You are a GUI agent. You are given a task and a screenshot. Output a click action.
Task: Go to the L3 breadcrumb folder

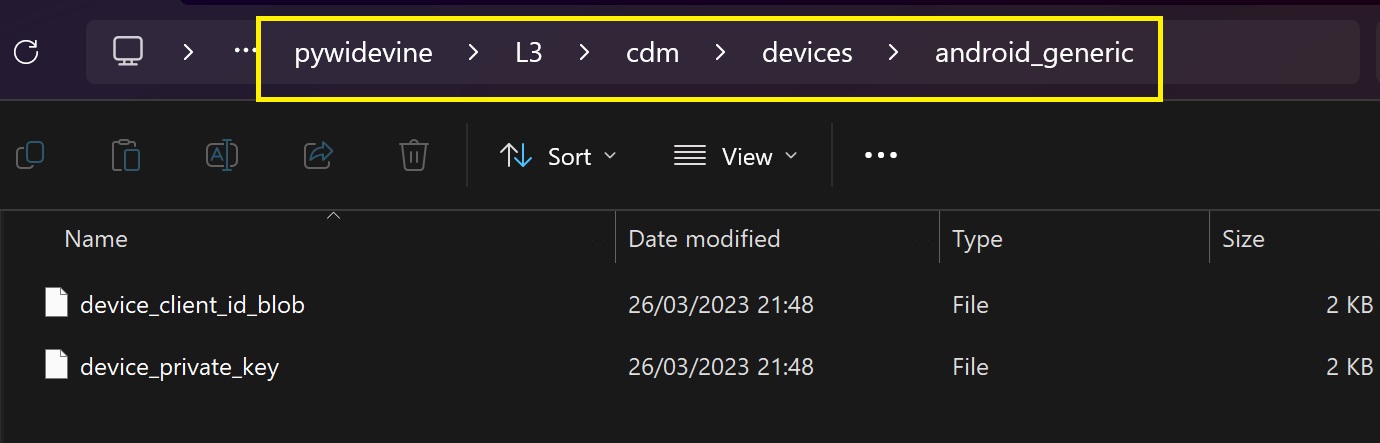tap(529, 53)
